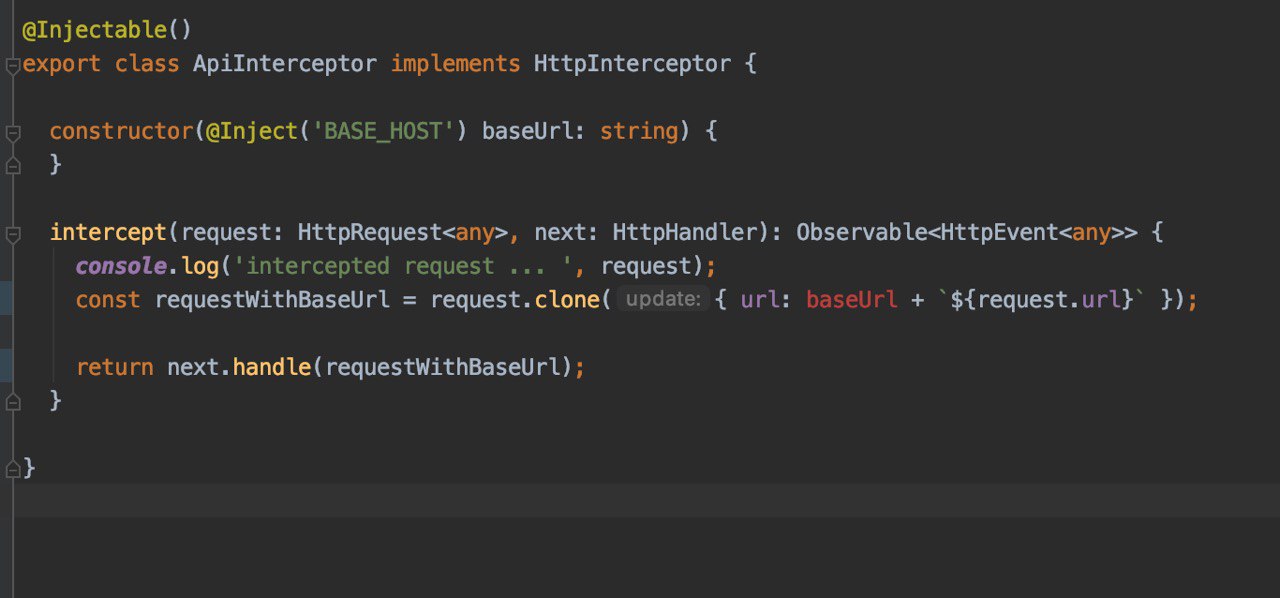Click the 'implements' keyword
This screenshot has width=1280, height=598.
click(456, 64)
